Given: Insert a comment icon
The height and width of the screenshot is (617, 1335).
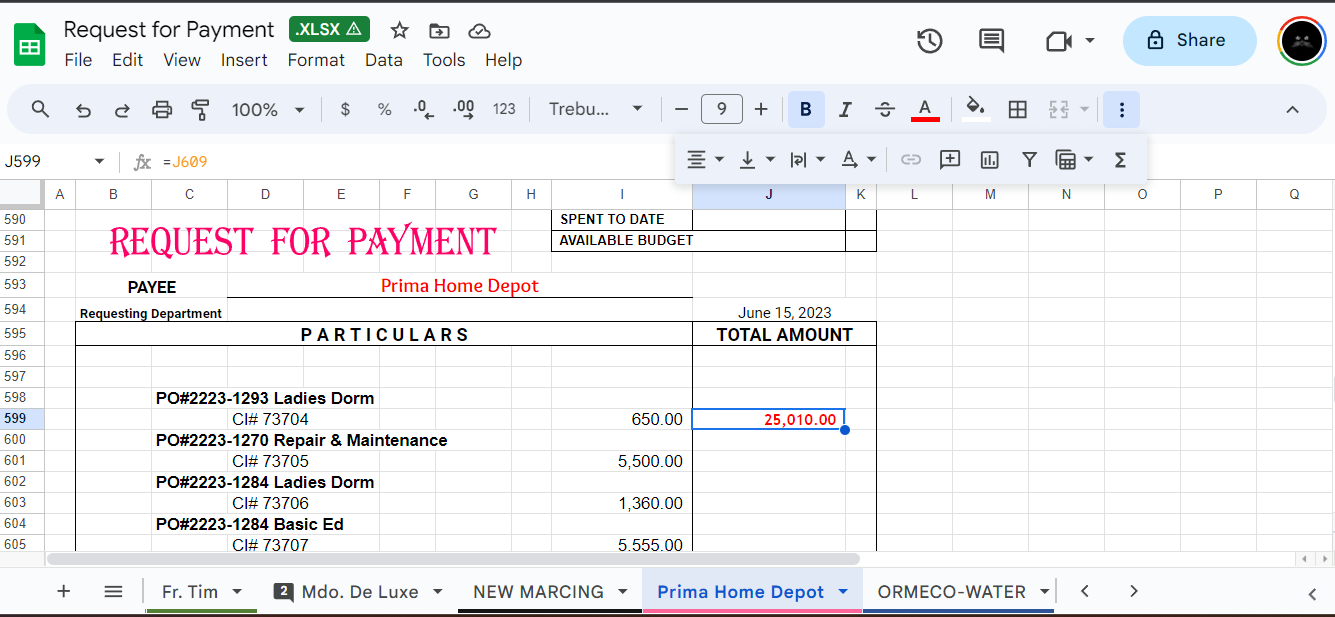Looking at the screenshot, I should [950, 160].
